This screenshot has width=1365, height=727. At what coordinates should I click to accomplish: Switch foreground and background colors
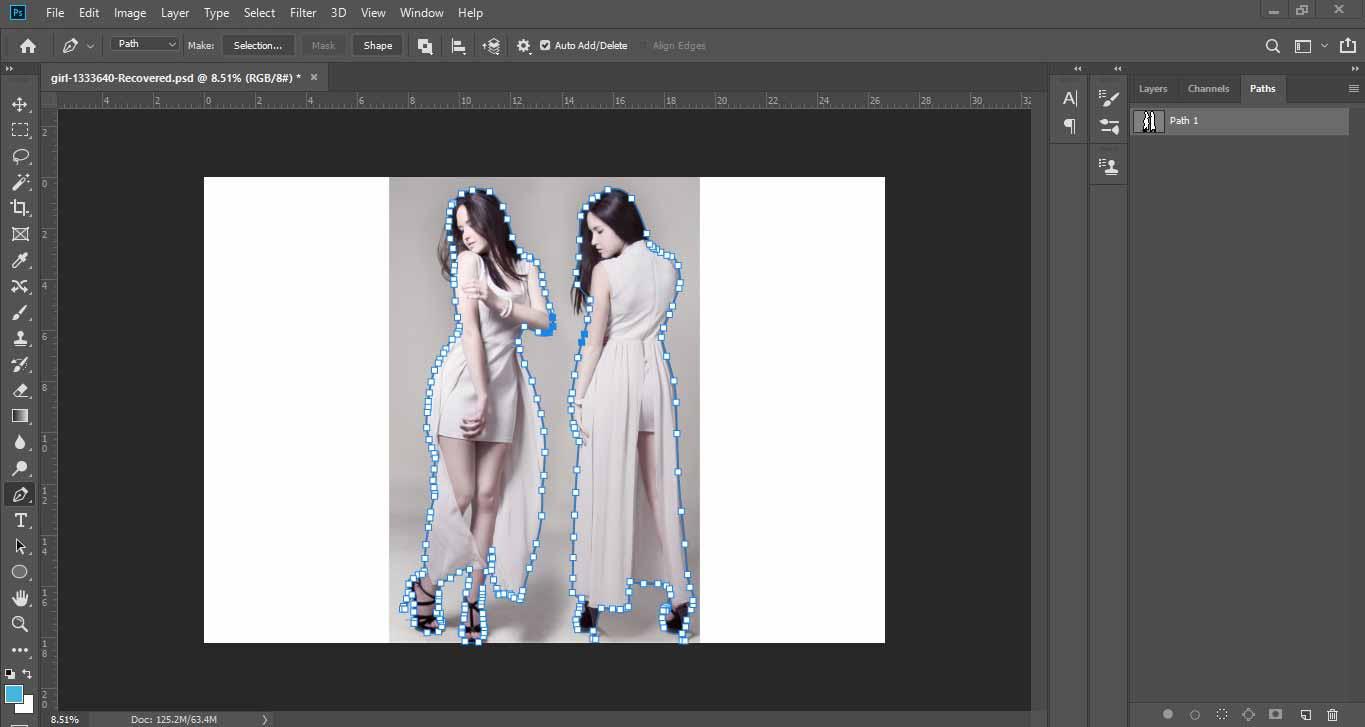(27, 675)
